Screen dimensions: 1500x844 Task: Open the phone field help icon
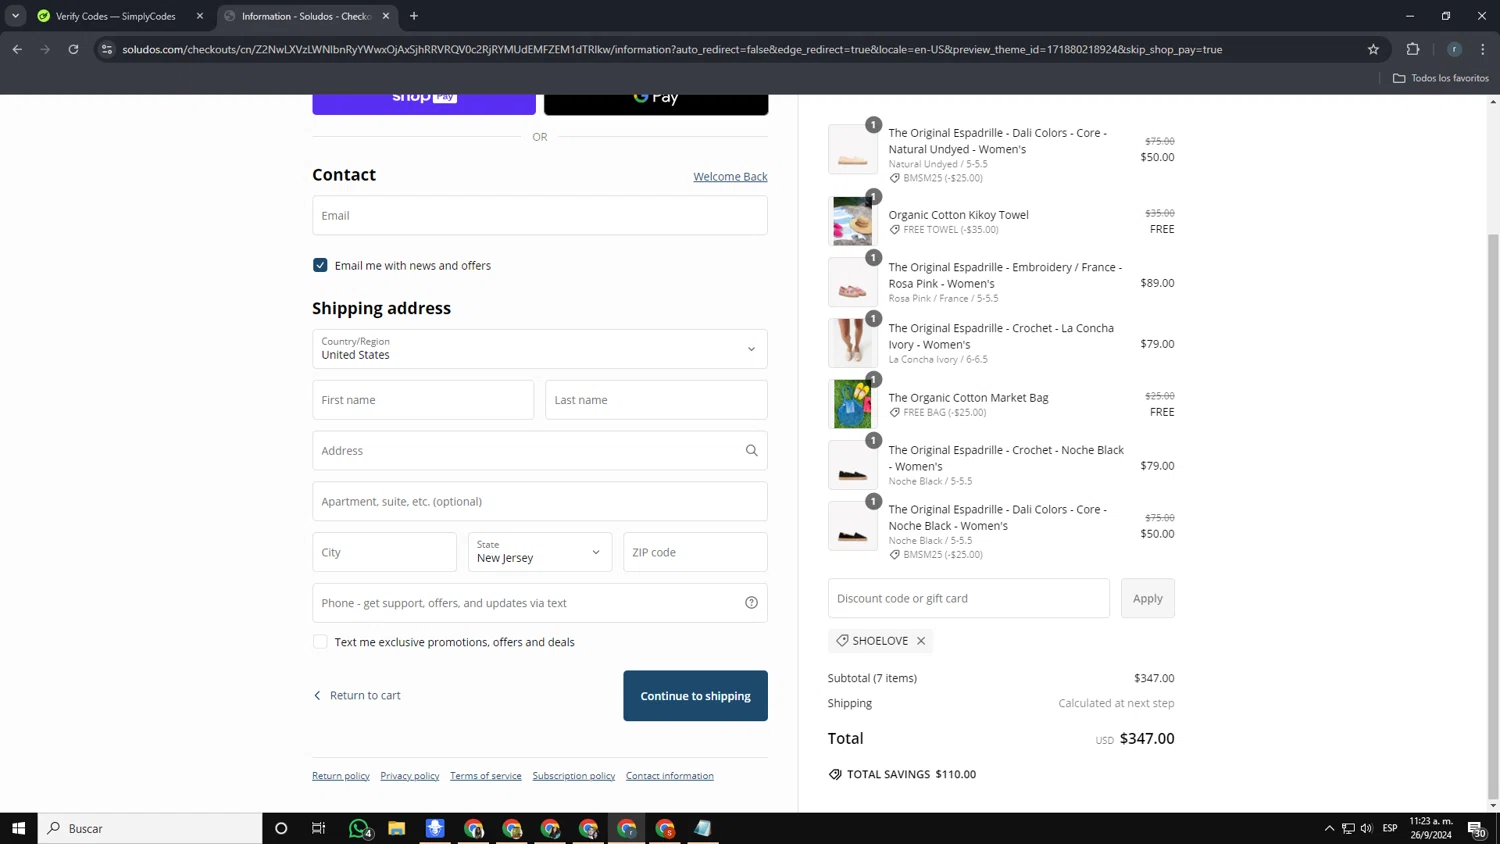pyautogui.click(x=751, y=603)
